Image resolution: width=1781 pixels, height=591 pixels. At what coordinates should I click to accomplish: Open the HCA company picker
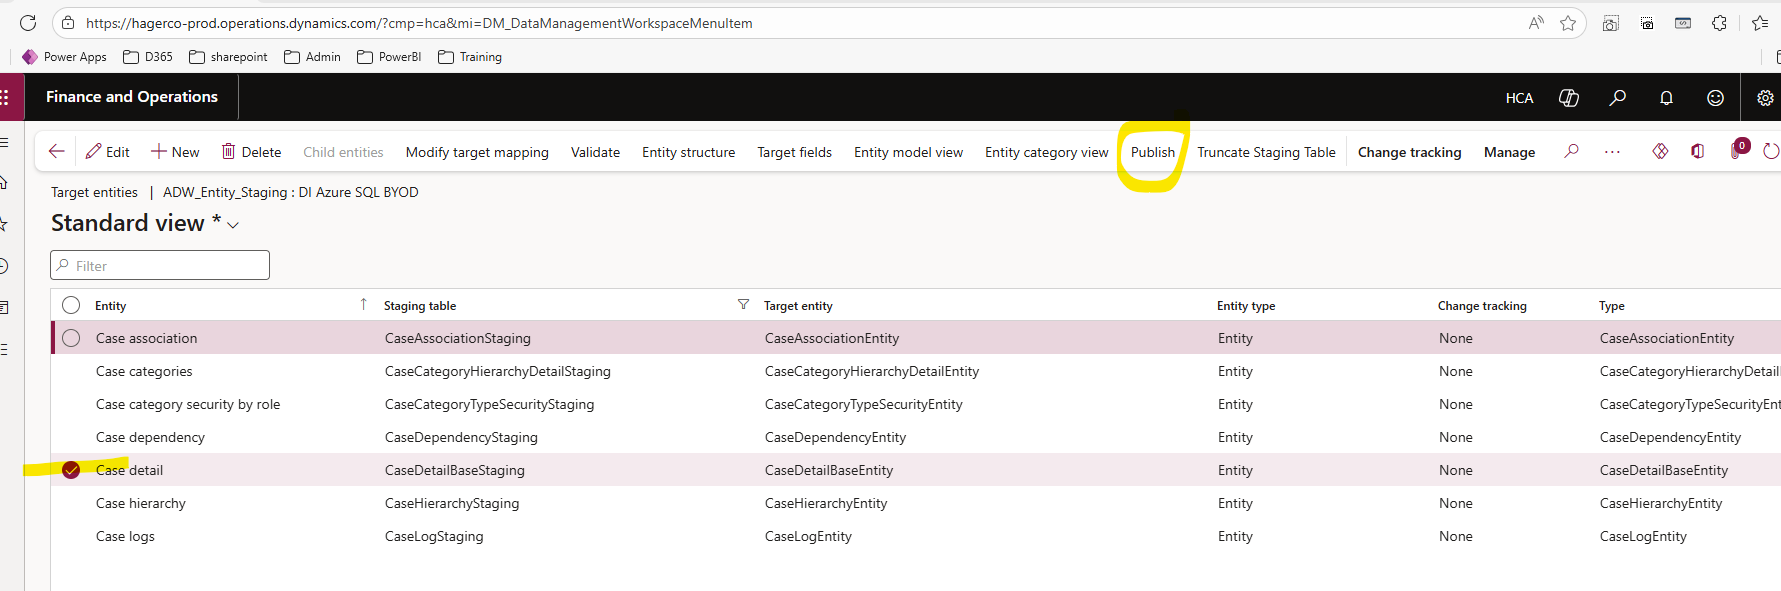(x=1519, y=98)
